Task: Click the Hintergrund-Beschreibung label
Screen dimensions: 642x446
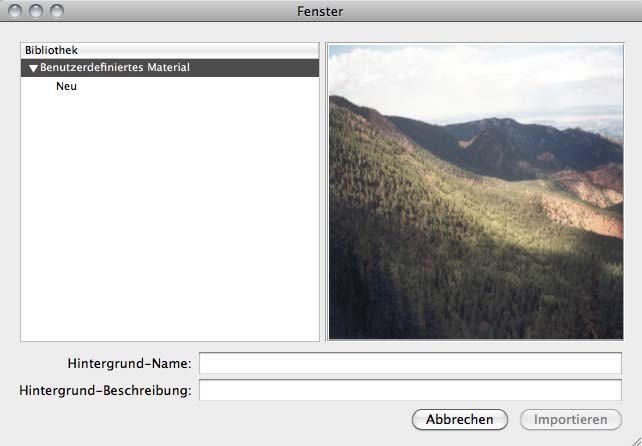Action: [105, 390]
